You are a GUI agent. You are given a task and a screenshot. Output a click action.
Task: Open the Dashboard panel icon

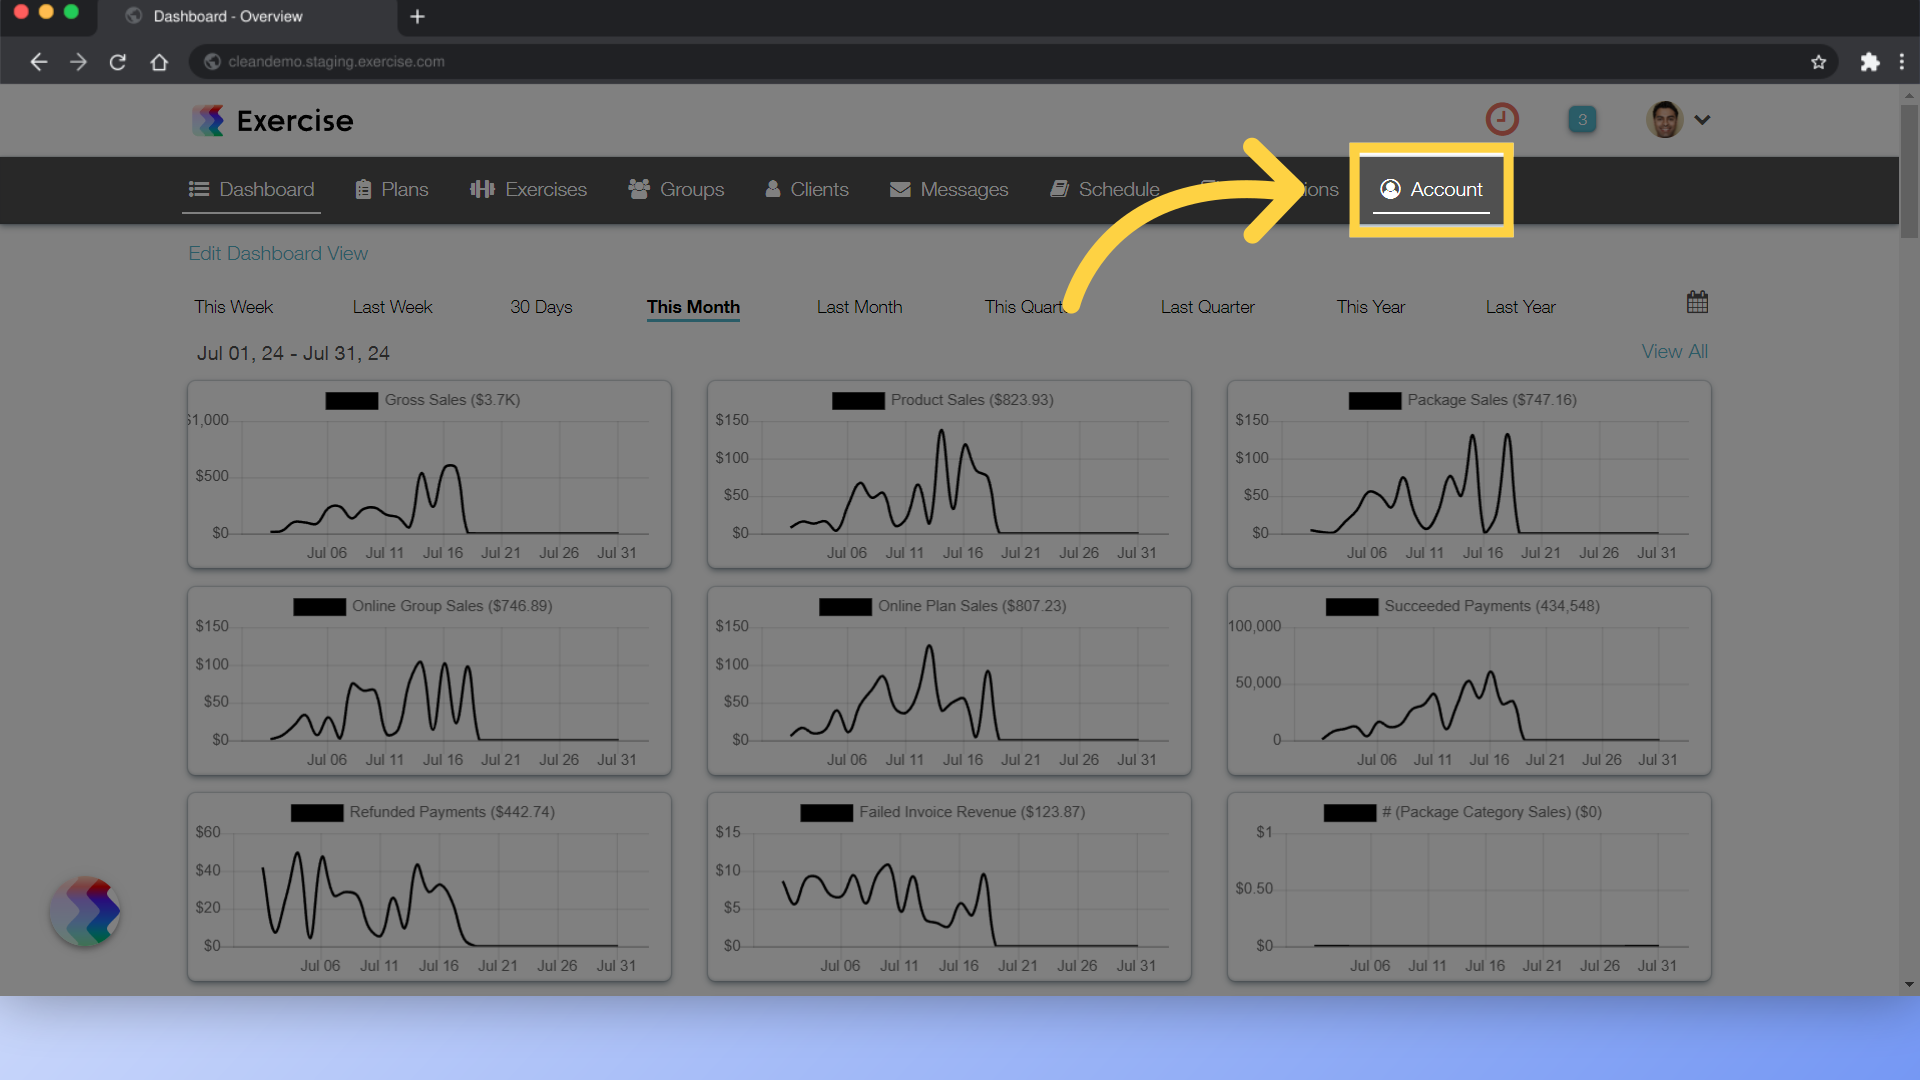click(x=200, y=189)
